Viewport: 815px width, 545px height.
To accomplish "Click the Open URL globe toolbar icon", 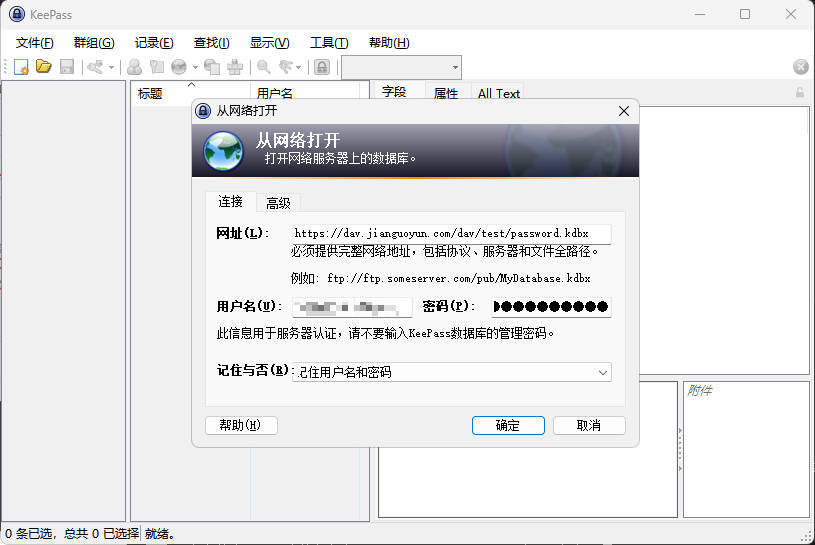I will click(179, 67).
